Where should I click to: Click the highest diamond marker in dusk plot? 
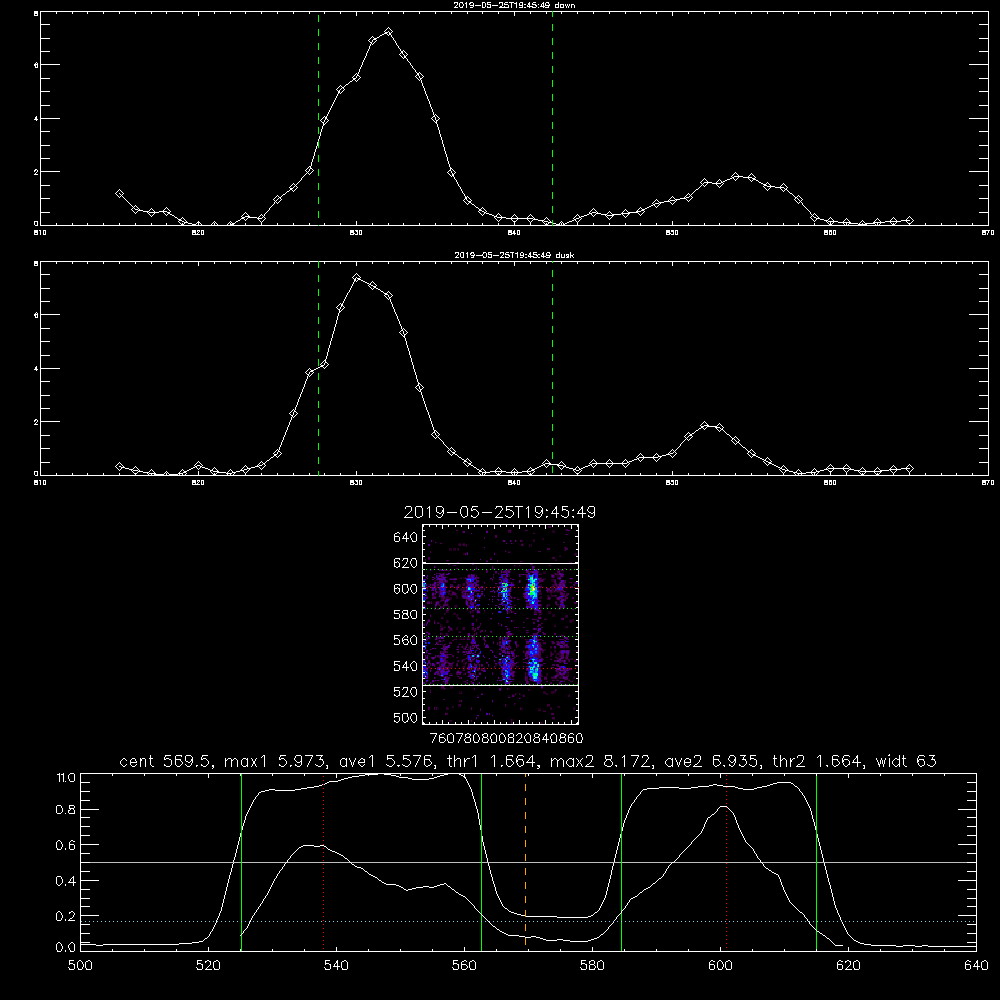tap(357, 278)
